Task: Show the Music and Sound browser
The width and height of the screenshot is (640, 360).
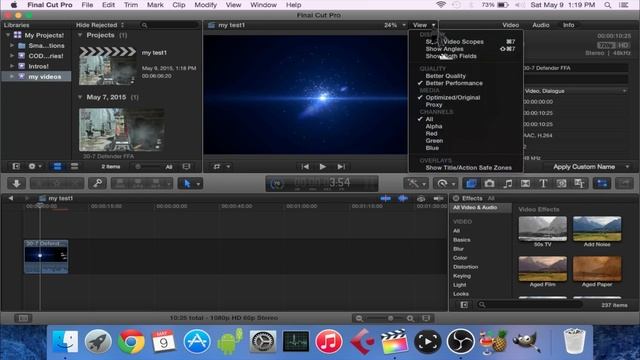Action: [x=507, y=184]
